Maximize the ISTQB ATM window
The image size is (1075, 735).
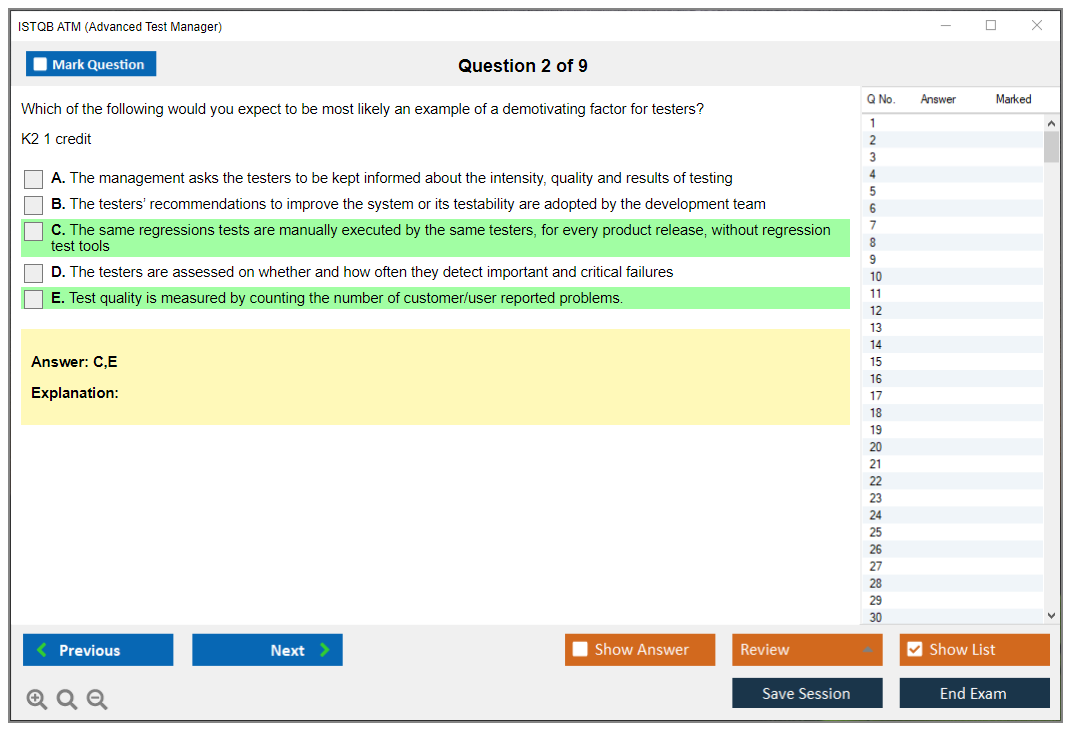coord(991,26)
